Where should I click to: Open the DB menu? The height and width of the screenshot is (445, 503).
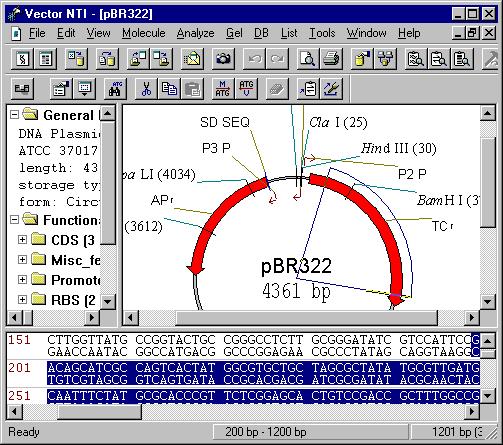coord(261,33)
